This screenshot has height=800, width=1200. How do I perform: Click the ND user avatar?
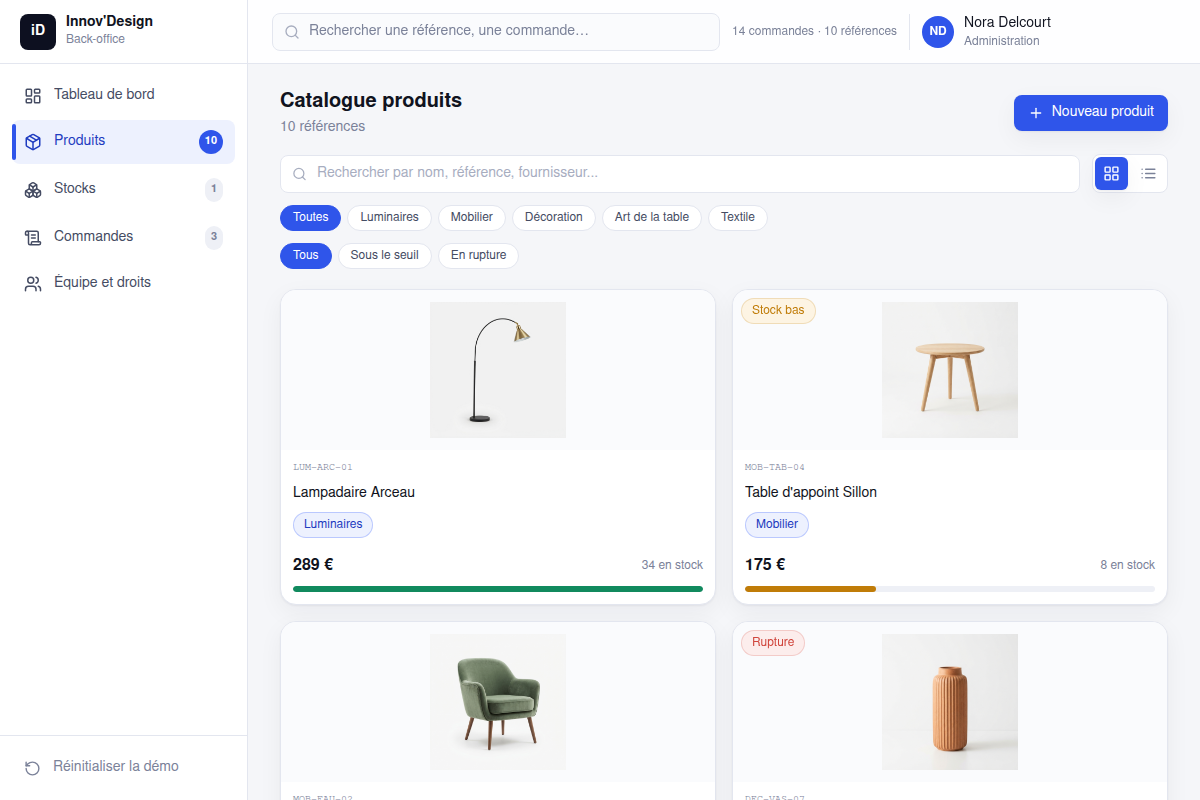[938, 31]
